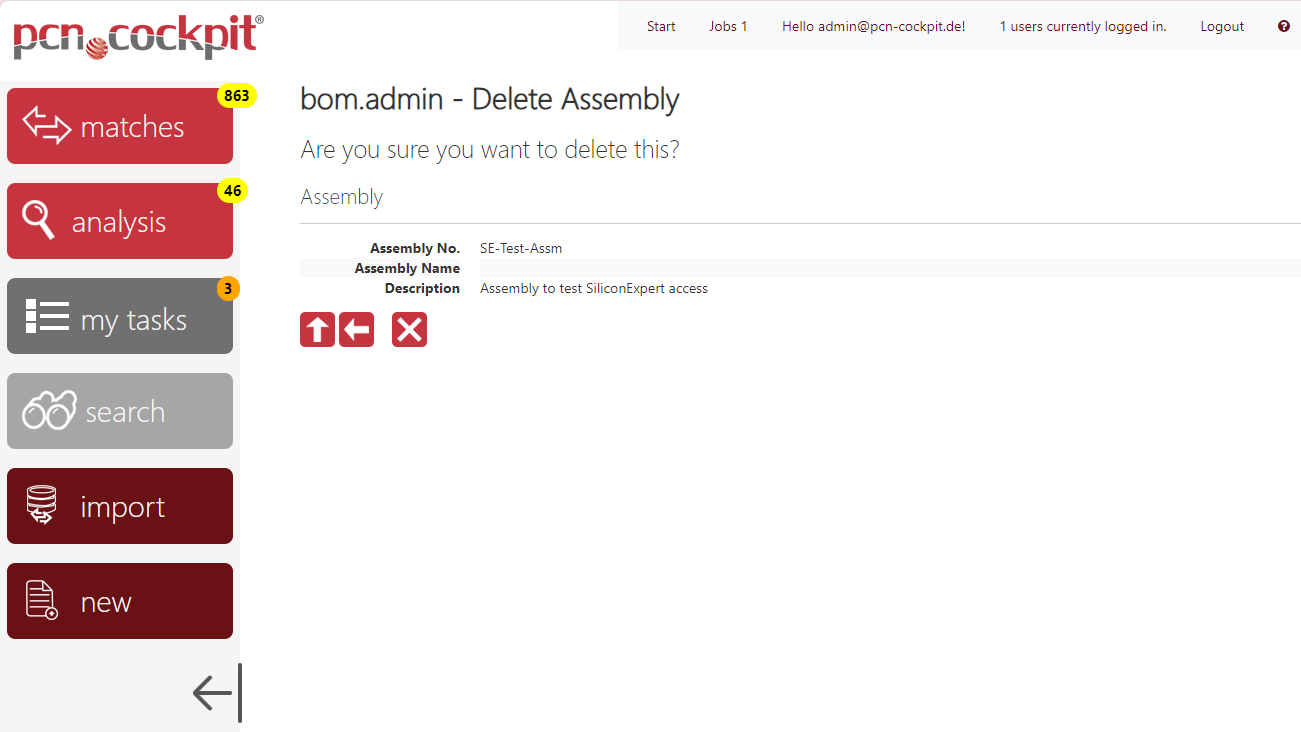The image size is (1301, 732).
Task: Confirm deletion with red X icon
Action: tap(409, 329)
